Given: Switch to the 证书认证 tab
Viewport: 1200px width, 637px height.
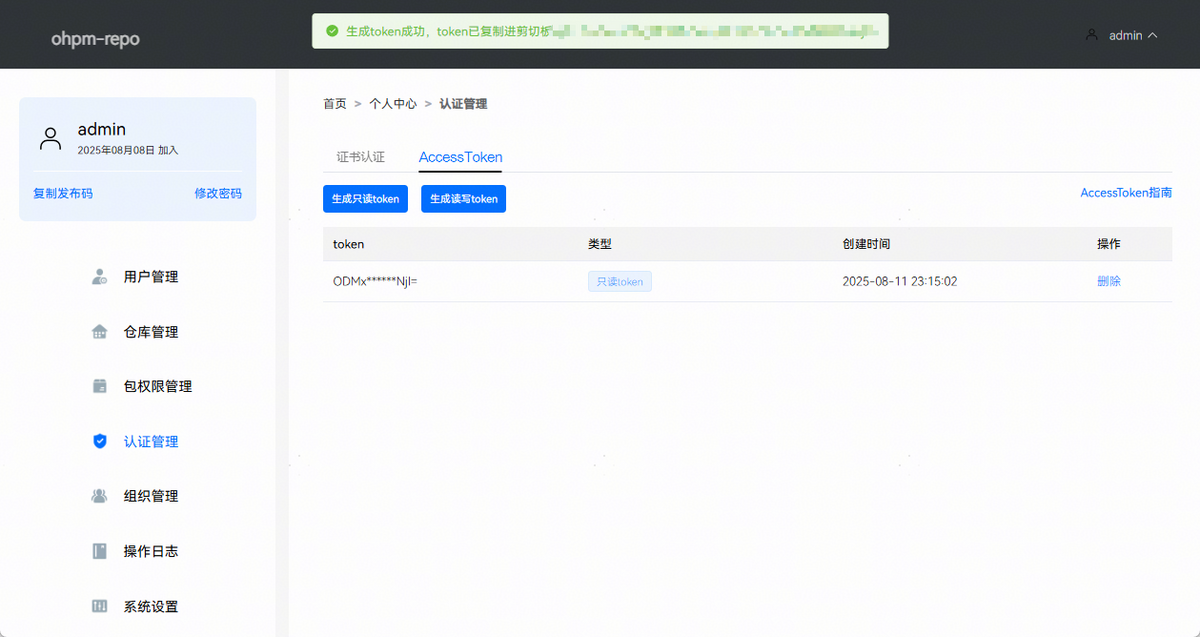Looking at the screenshot, I should click(360, 157).
